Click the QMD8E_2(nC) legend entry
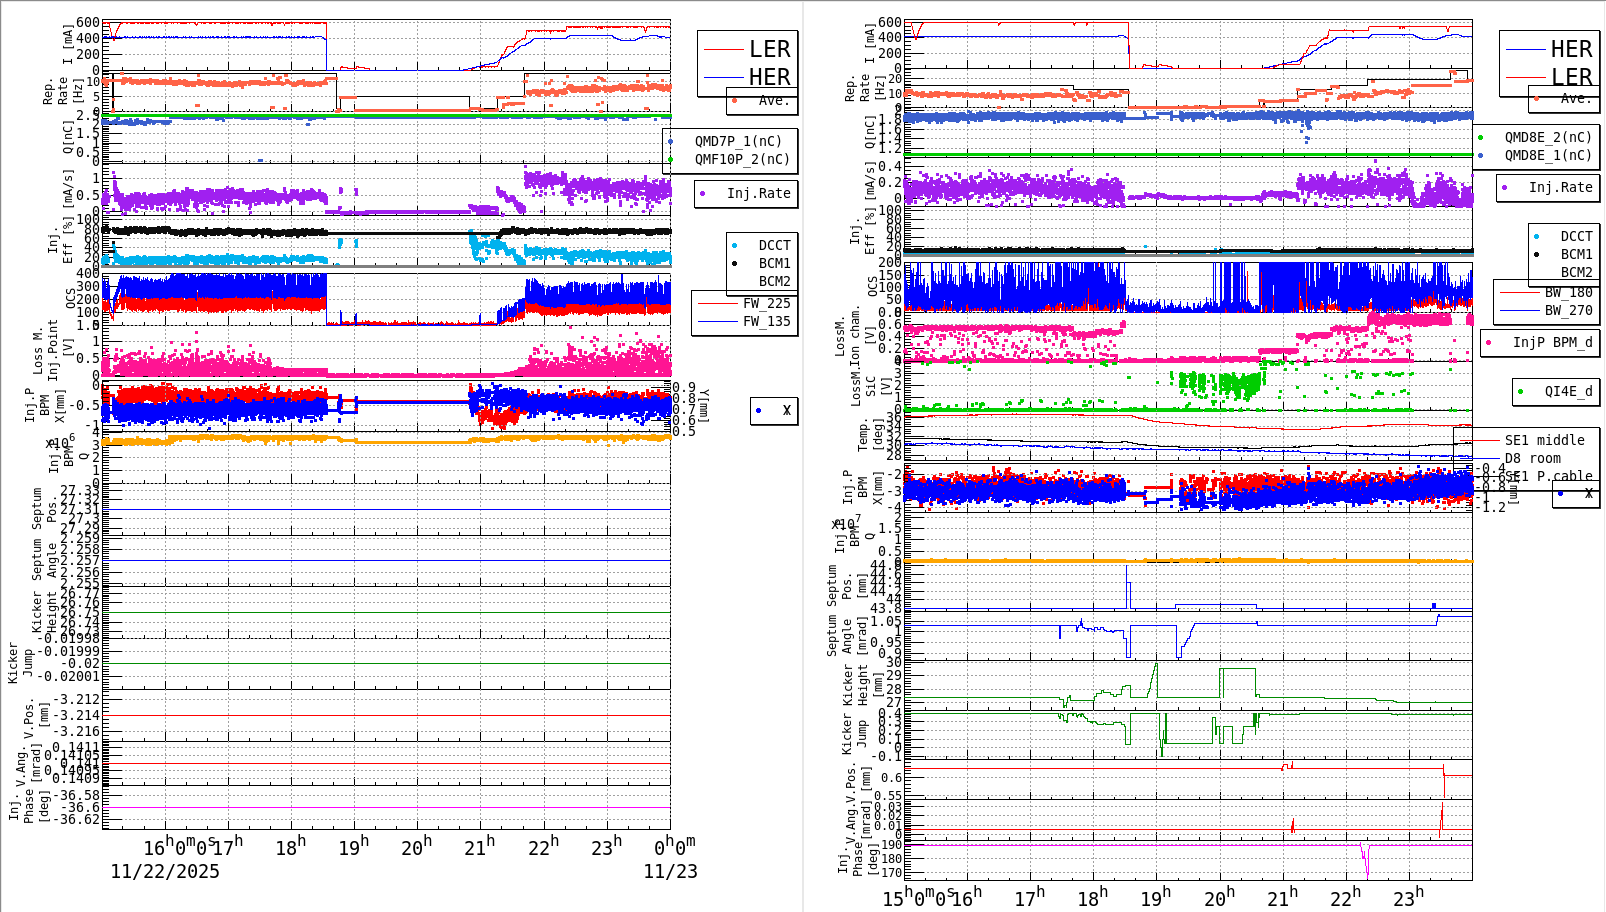1606x912 pixels. pyautogui.click(x=1547, y=138)
